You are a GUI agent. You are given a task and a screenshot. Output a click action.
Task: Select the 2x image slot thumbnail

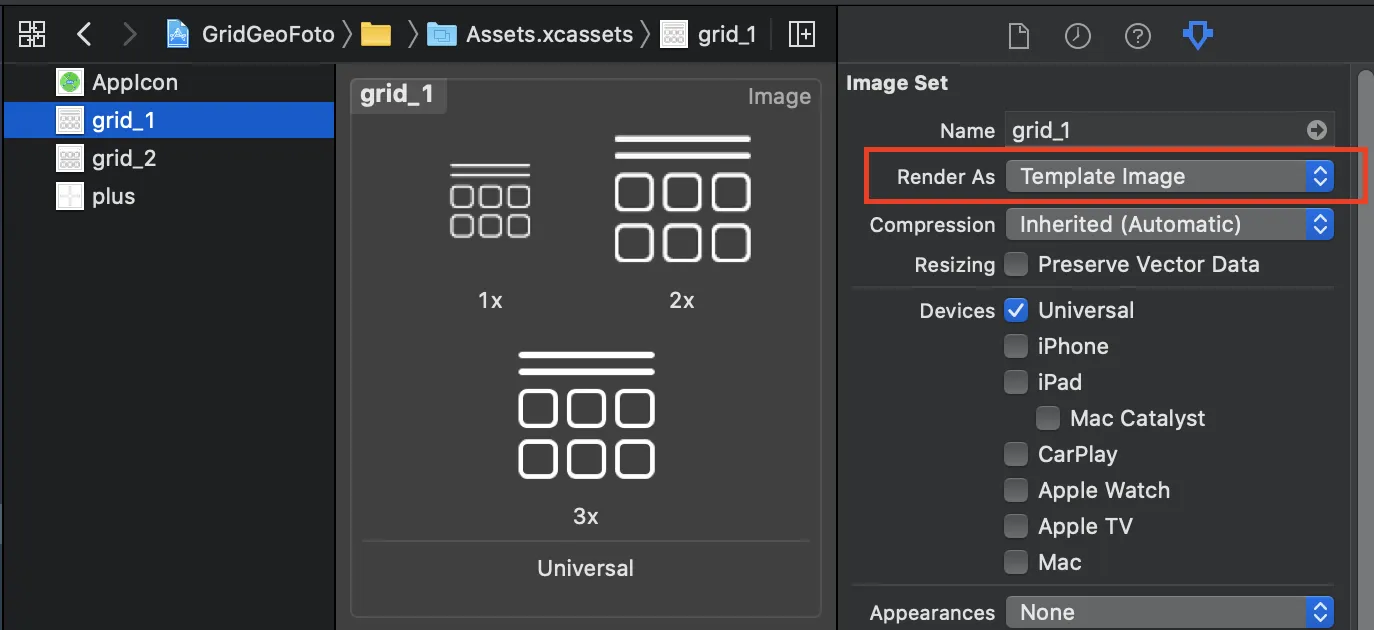coord(682,198)
